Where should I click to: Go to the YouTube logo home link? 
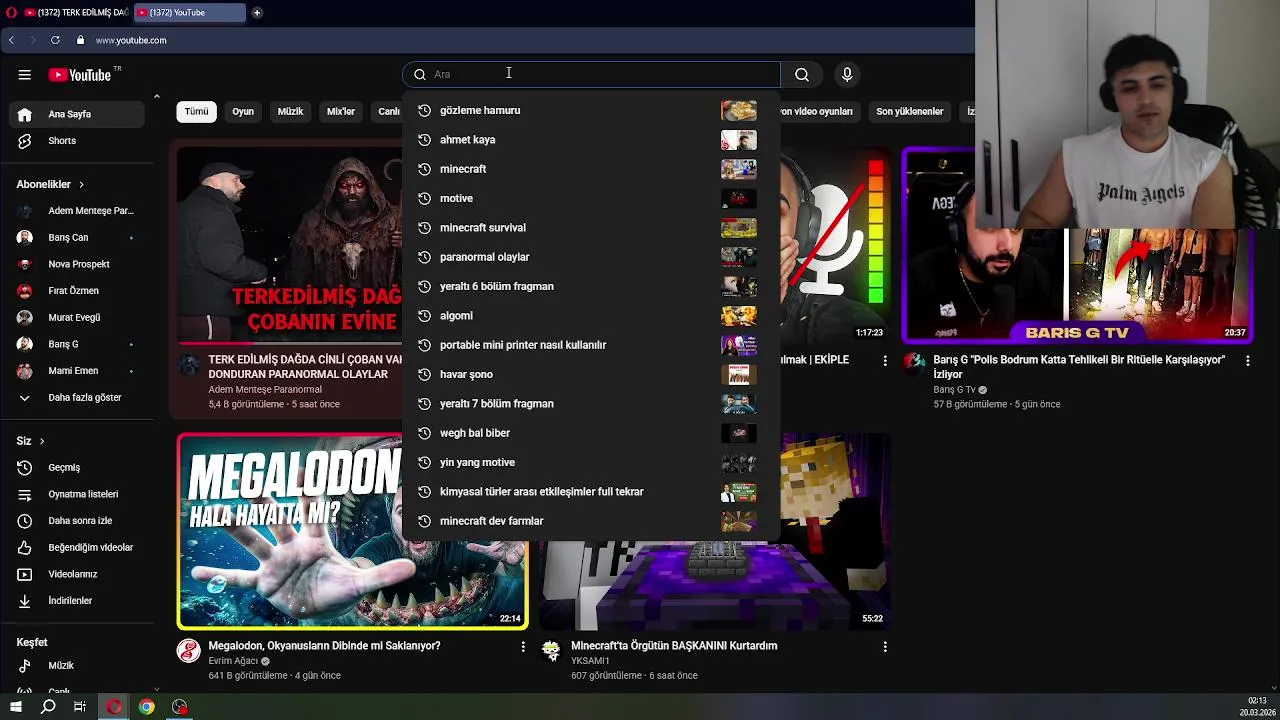pyautogui.click(x=80, y=75)
